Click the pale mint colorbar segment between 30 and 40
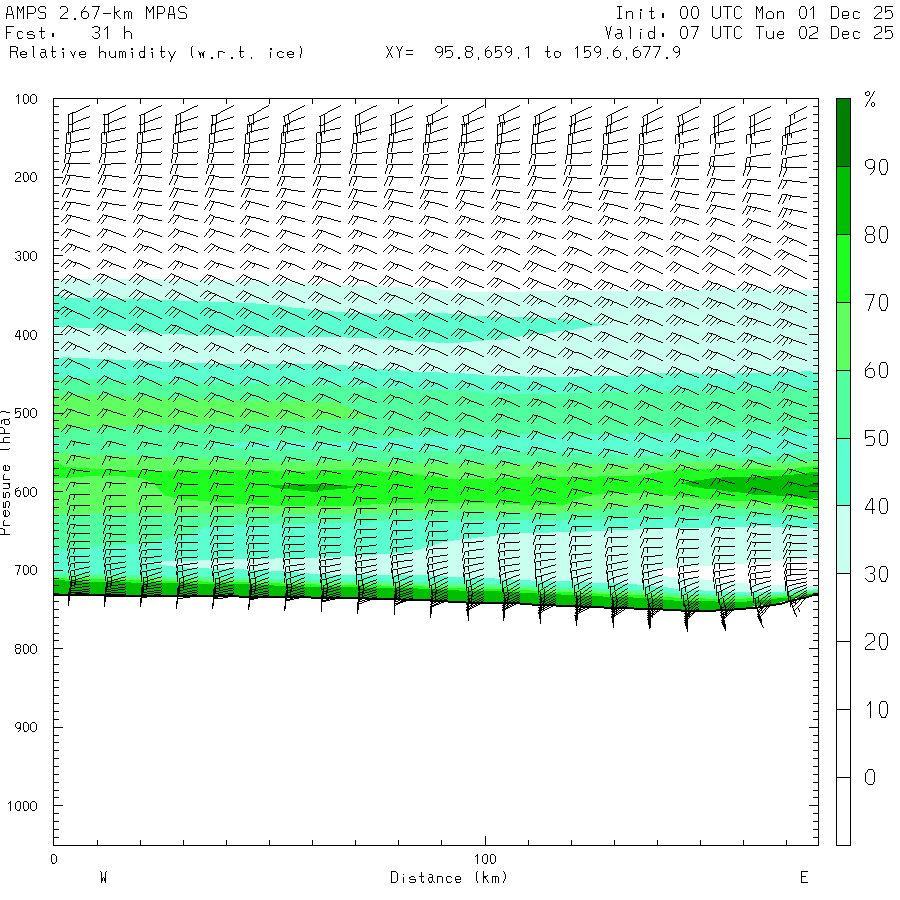This screenshot has width=900, height=900. 843,540
